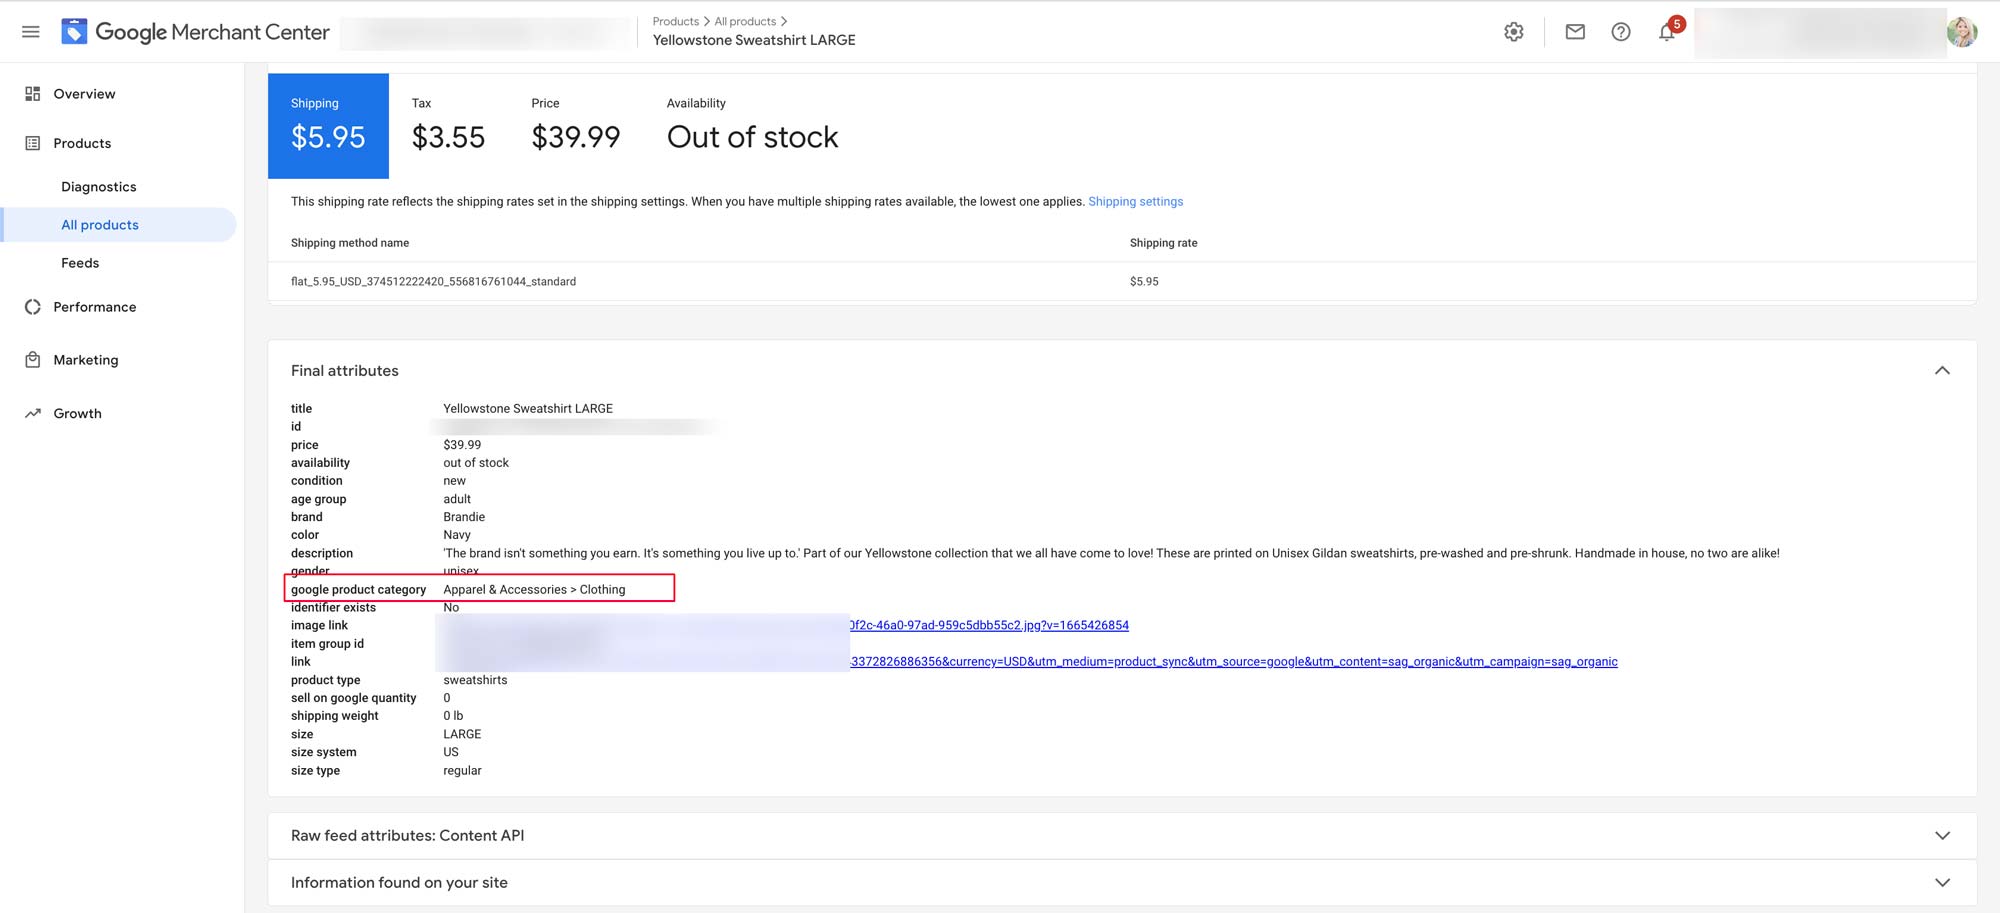This screenshot has height=913, width=2000.
Task: Click the title value Yellowstone Sweatshirt LARGE
Action: [x=528, y=409]
